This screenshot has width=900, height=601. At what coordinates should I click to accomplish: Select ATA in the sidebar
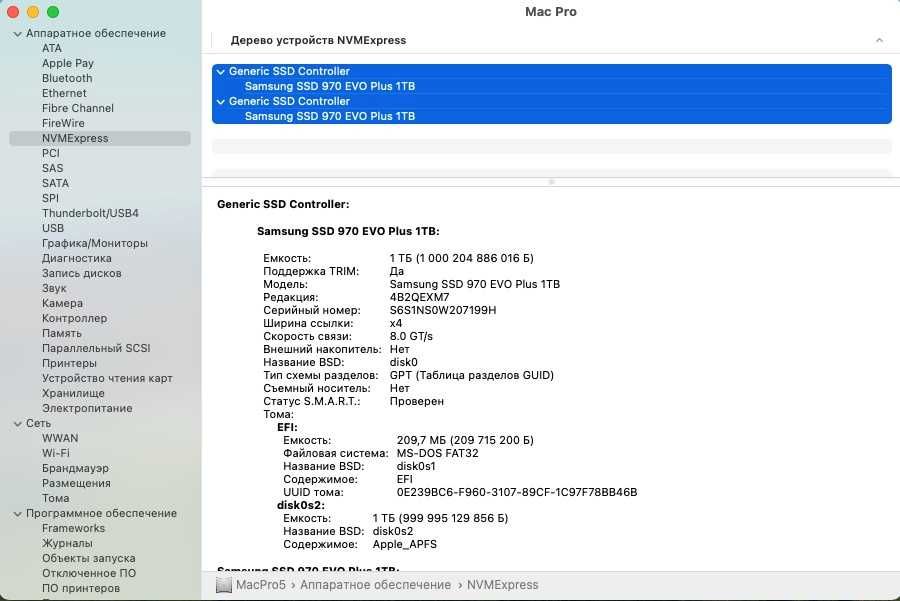(x=52, y=48)
